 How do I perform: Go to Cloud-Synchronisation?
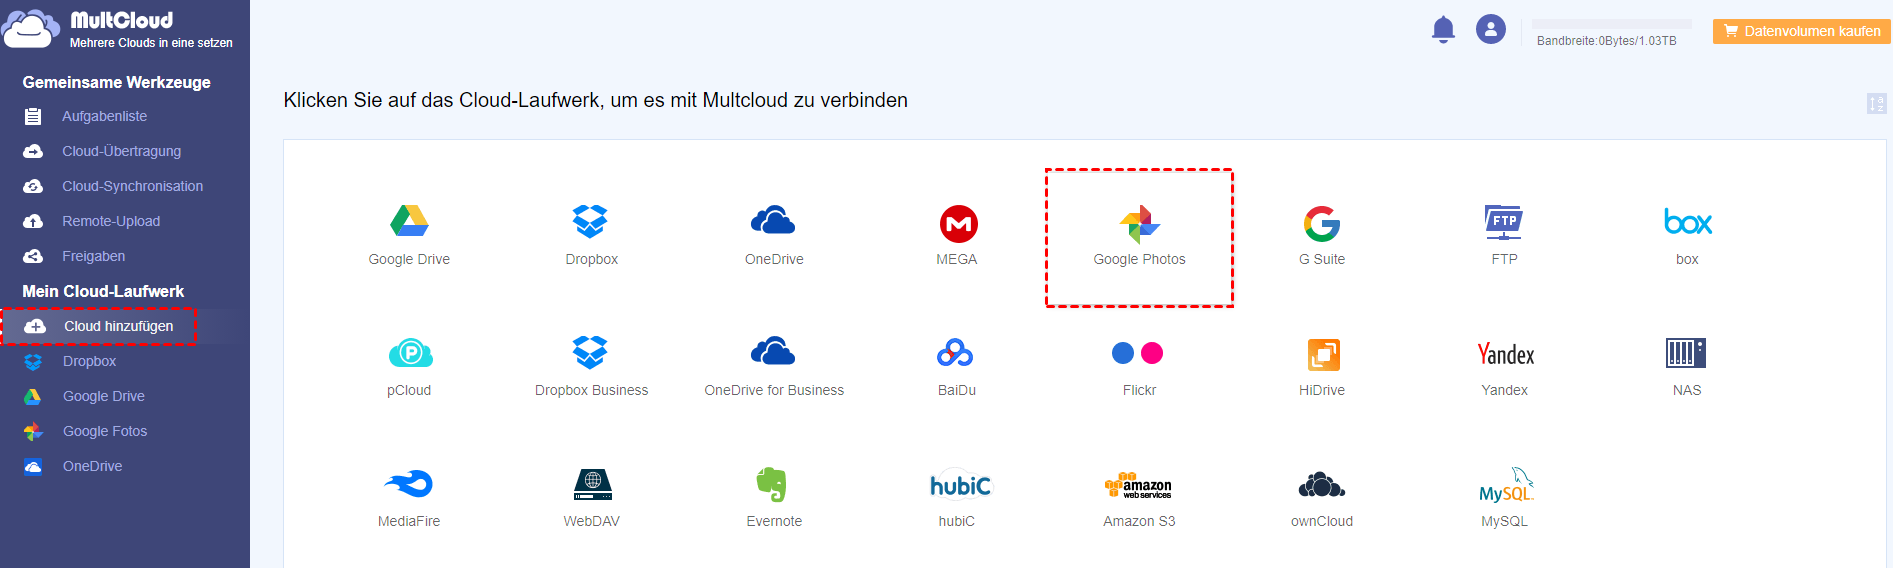click(132, 186)
